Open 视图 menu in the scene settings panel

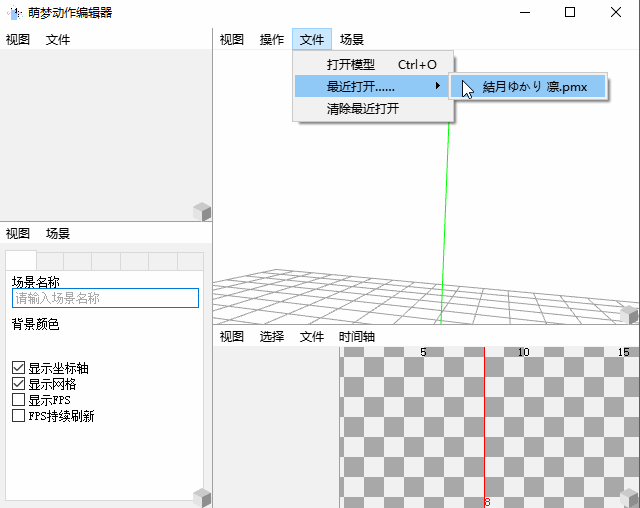[18, 233]
